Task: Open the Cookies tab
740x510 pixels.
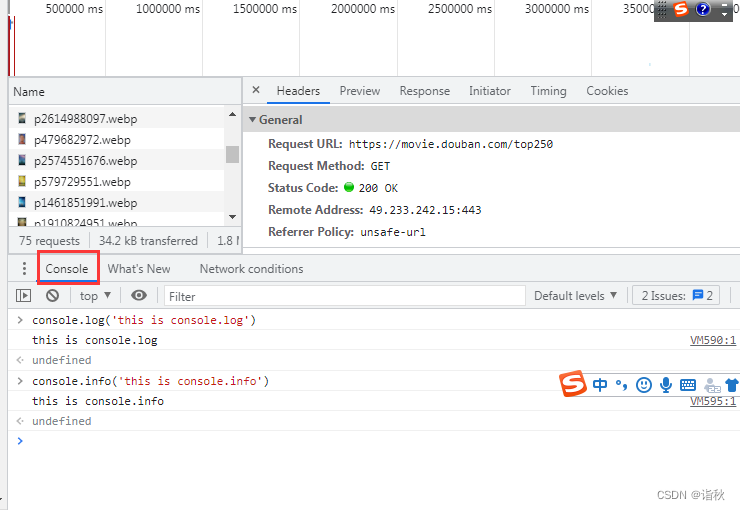Action: (x=607, y=91)
